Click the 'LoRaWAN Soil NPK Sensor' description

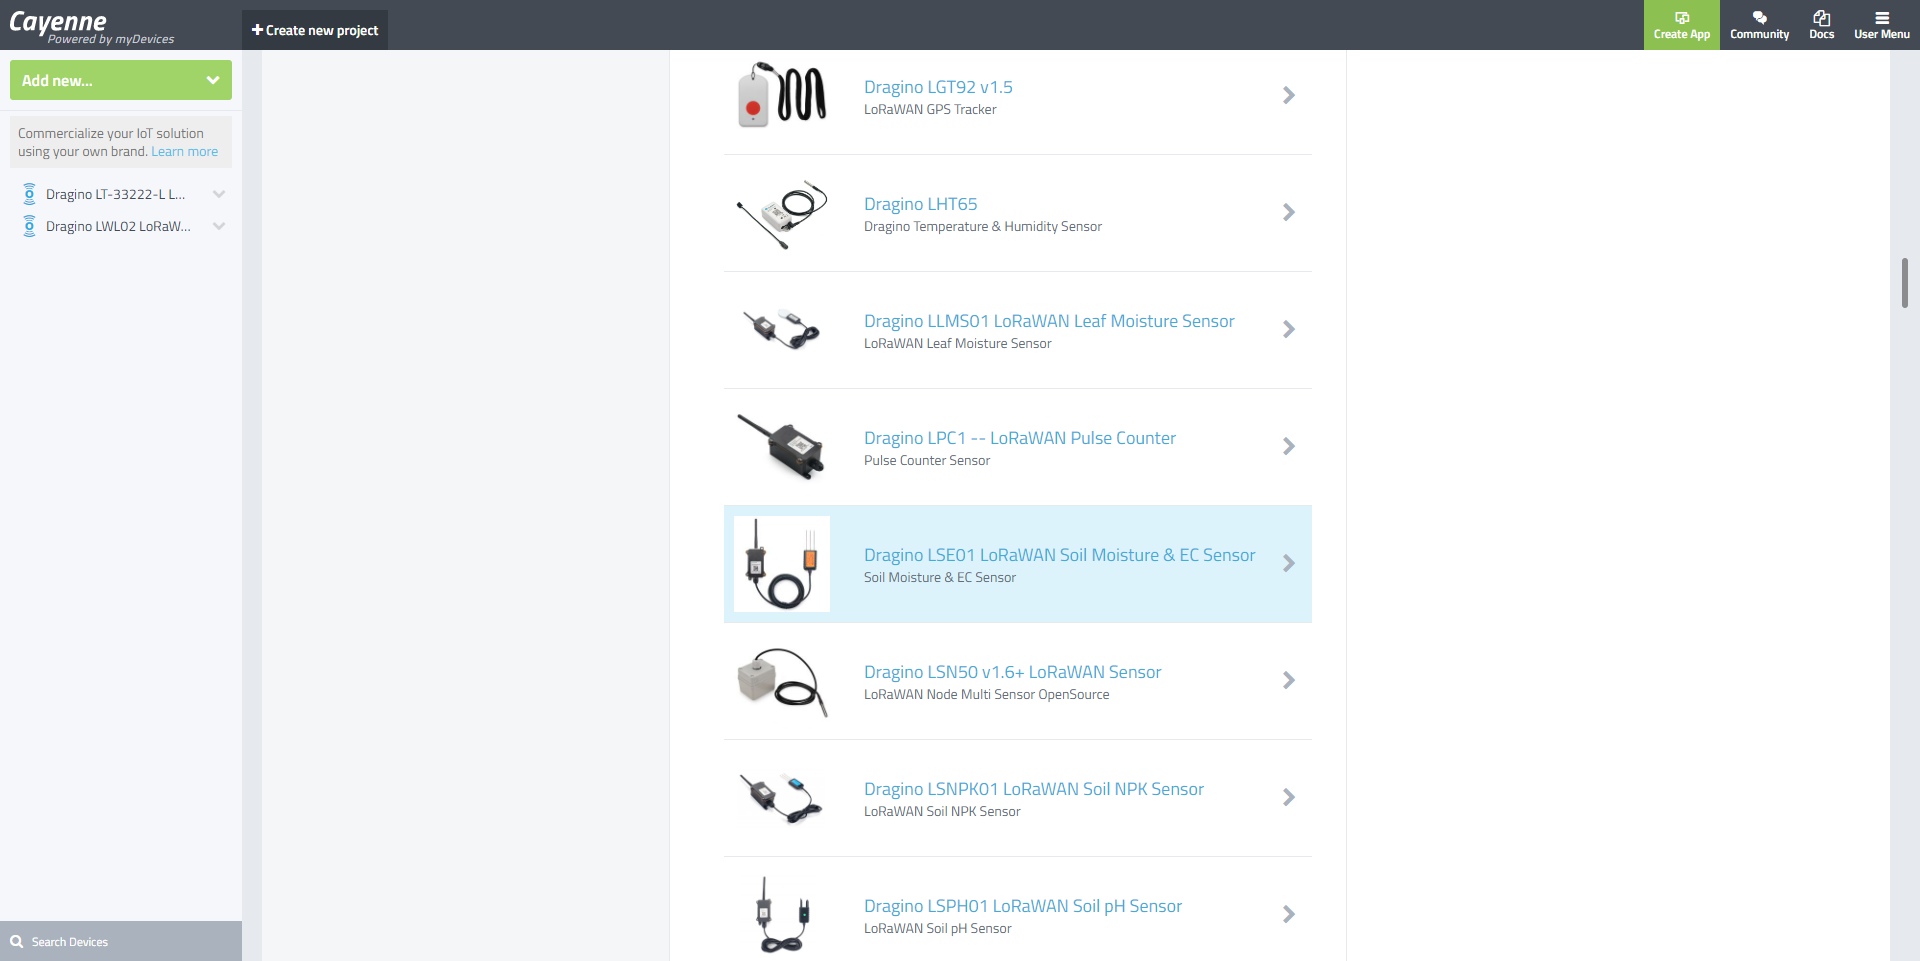coord(942,812)
